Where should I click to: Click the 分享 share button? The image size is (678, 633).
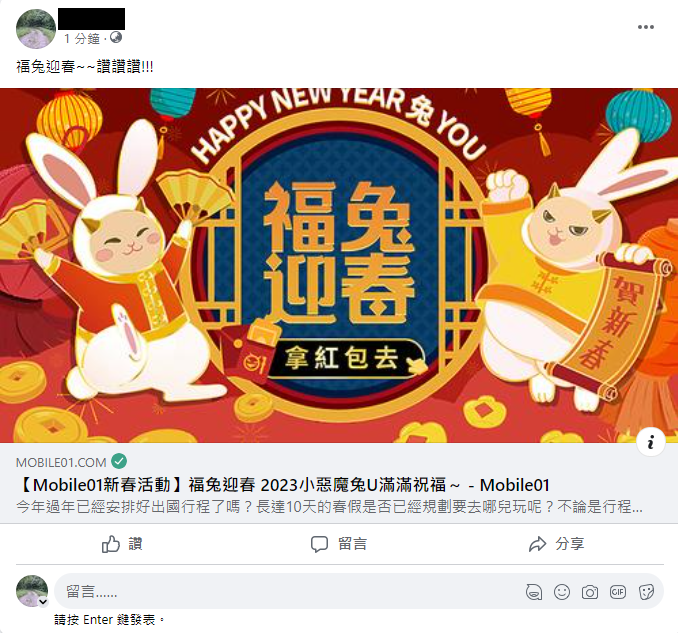[x=556, y=544]
